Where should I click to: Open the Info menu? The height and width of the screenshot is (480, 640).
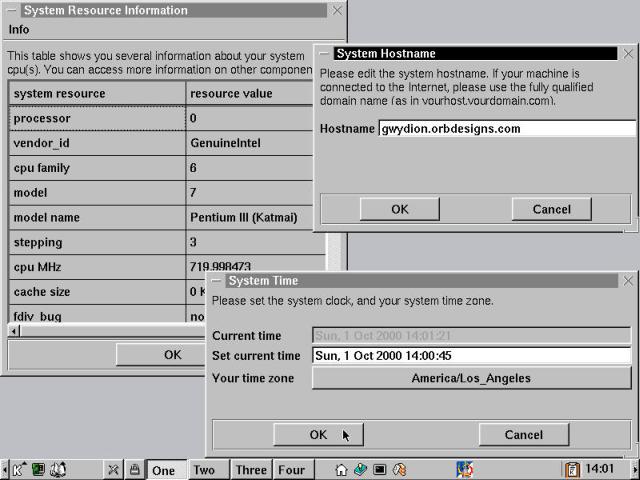(19, 30)
